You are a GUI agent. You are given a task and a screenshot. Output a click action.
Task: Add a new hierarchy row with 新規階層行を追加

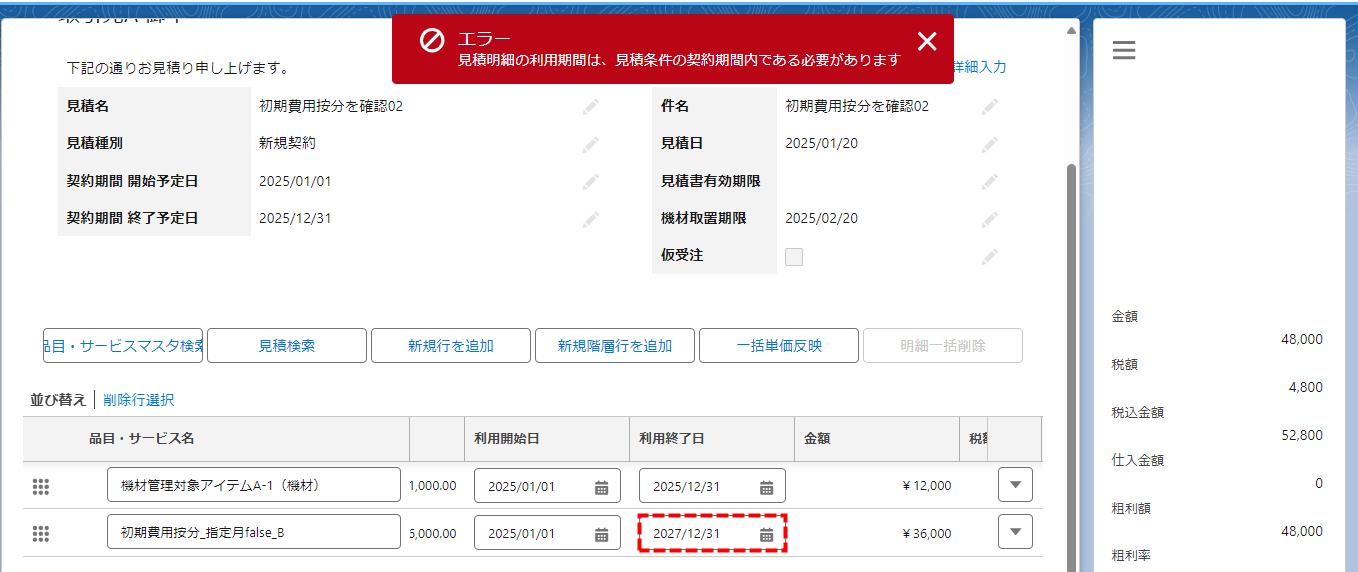coord(614,346)
